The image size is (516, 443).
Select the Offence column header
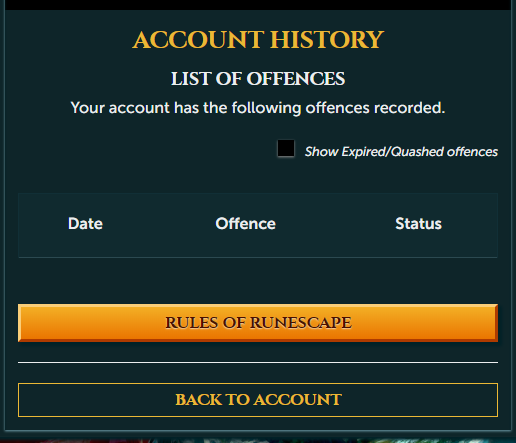pyautogui.click(x=246, y=223)
